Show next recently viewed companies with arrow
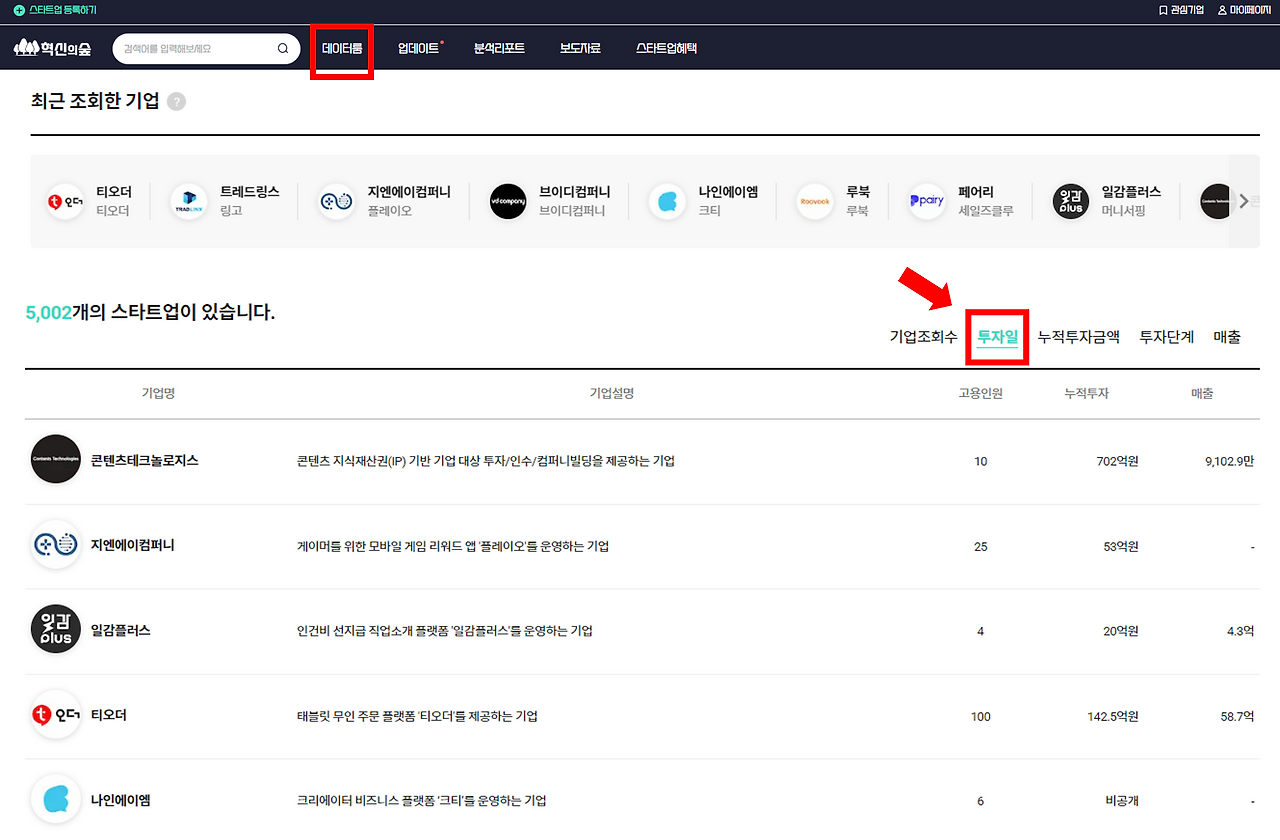 (x=1244, y=201)
